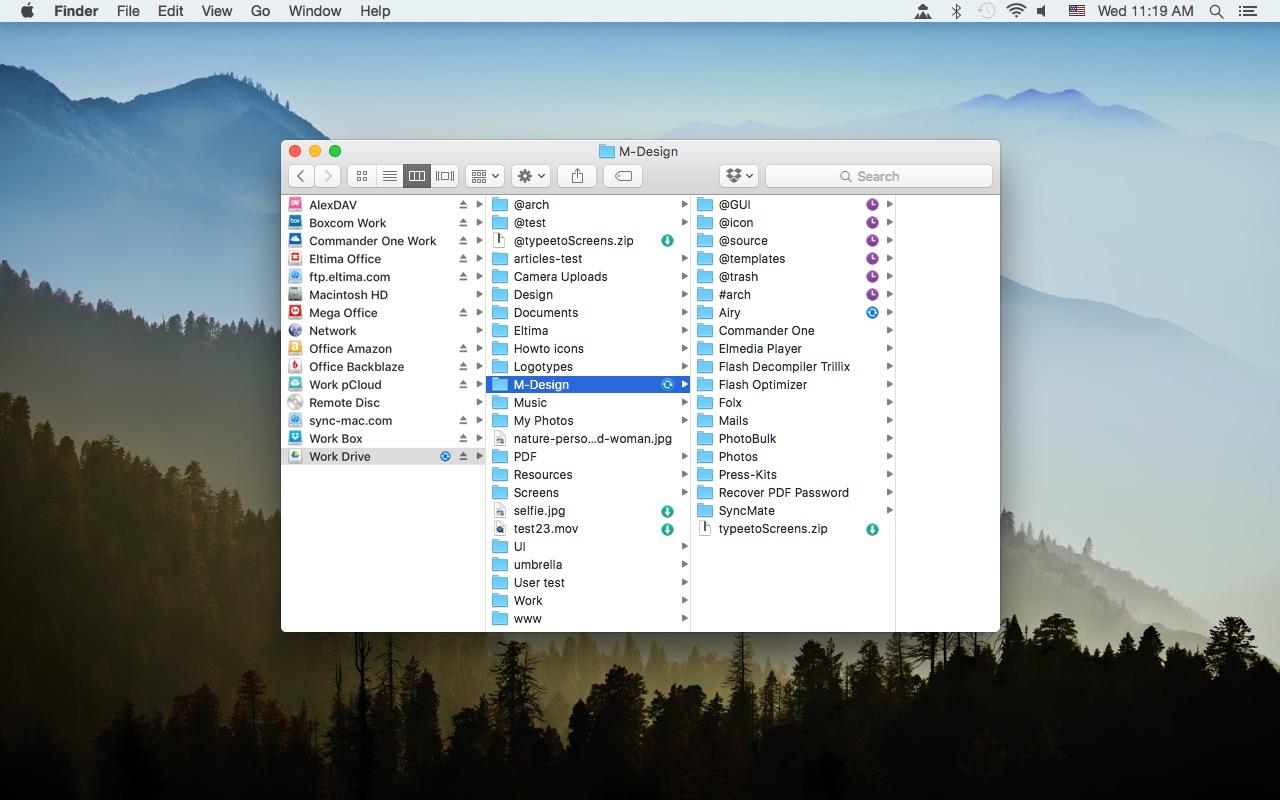Image resolution: width=1280 pixels, height=800 pixels.
Task: Open the File menu
Action: tap(128, 11)
